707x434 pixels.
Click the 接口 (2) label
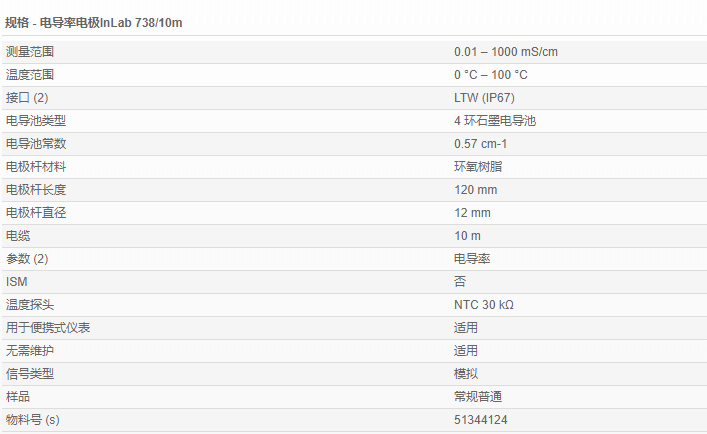[x=27, y=98]
